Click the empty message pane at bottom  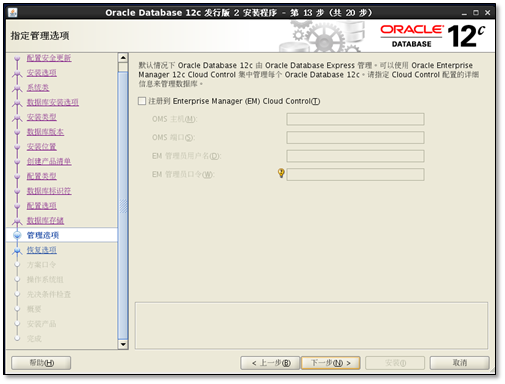click(311, 326)
